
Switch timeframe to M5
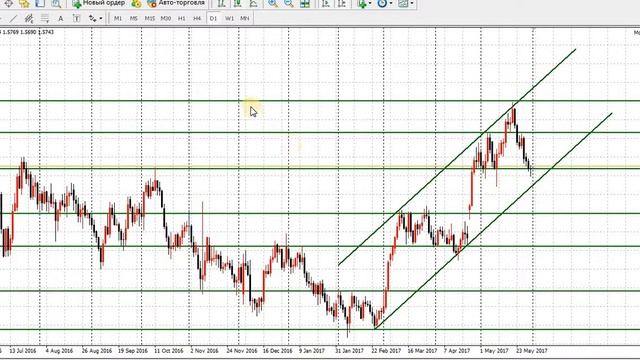click(x=133, y=18)
